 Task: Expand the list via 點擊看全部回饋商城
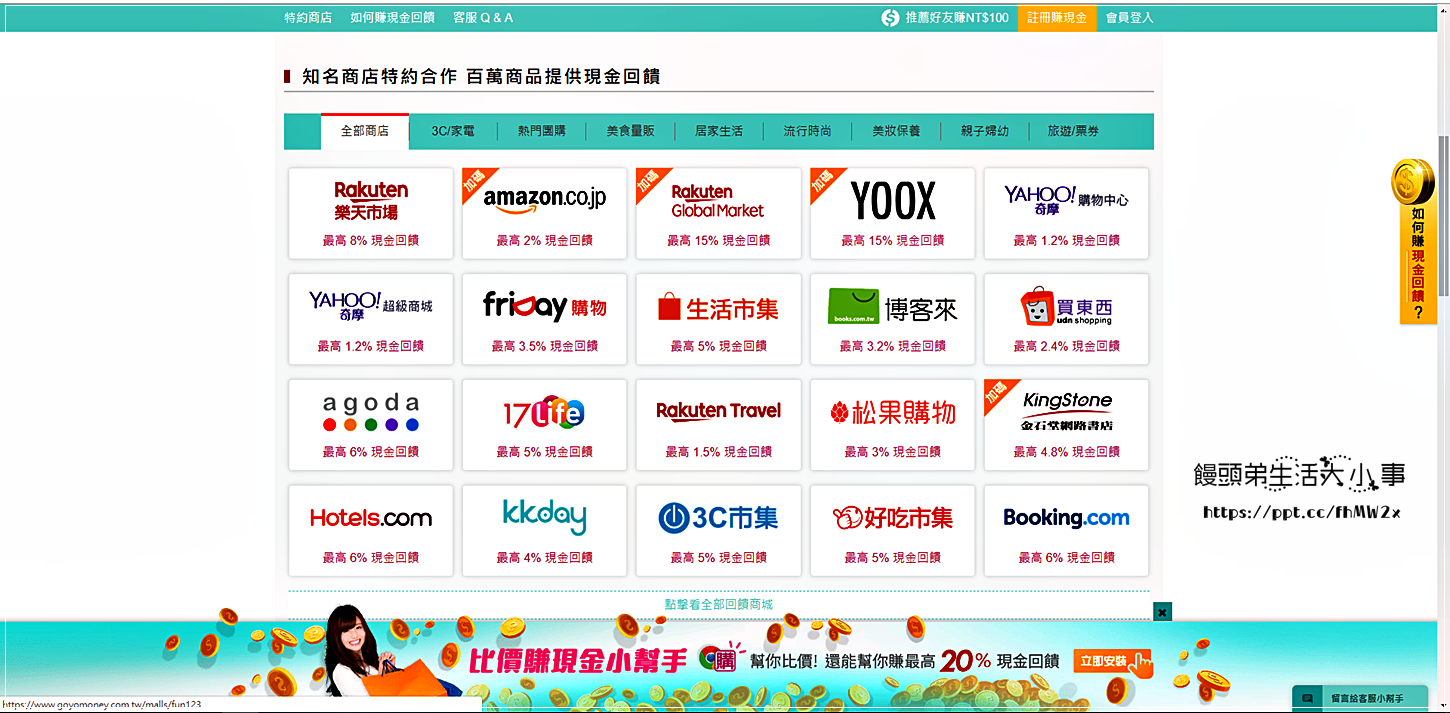718,604
